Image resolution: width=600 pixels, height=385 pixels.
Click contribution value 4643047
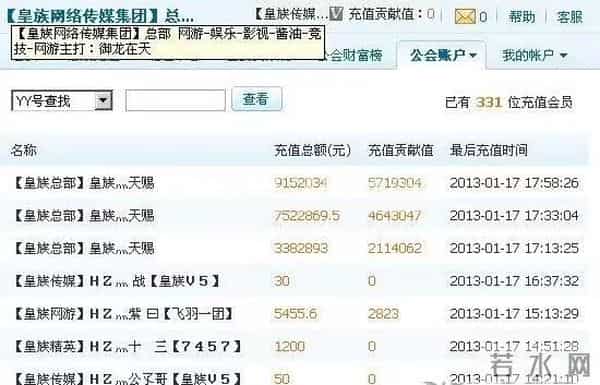[395, 216]
